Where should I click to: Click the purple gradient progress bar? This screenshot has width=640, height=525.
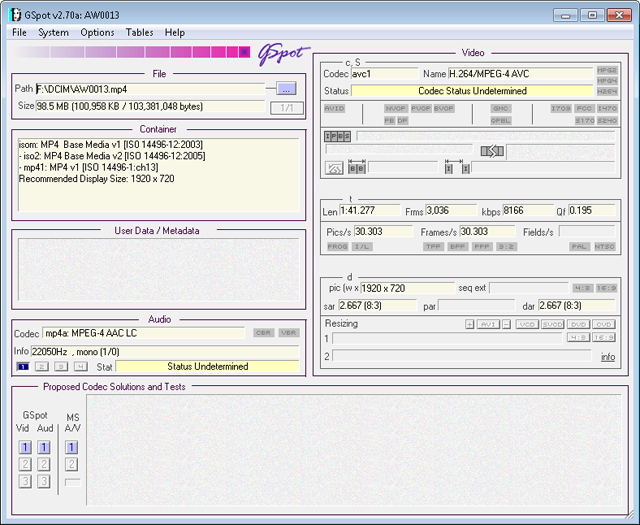(131, 52)
